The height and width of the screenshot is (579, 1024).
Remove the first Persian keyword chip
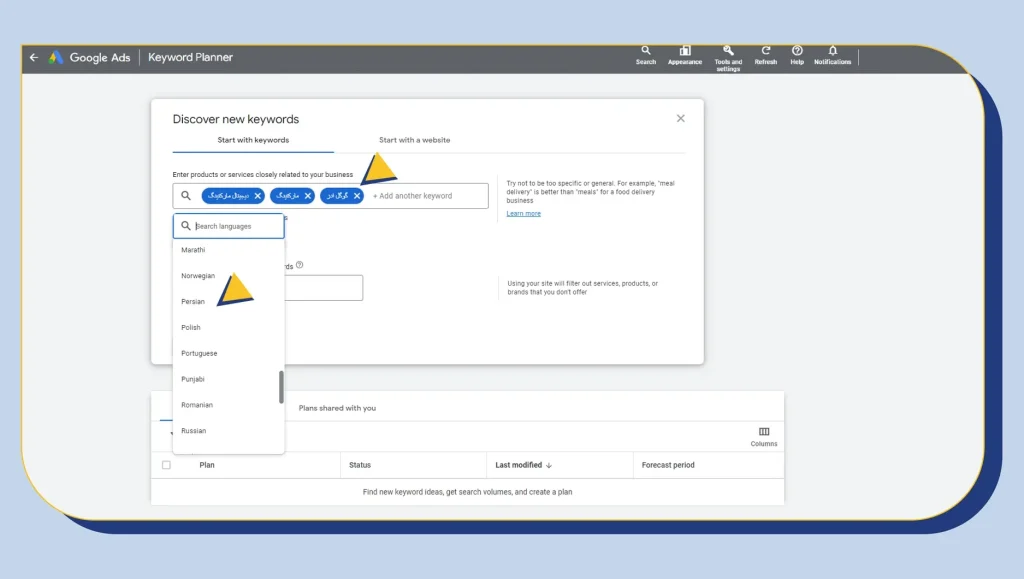coord(257,196)
